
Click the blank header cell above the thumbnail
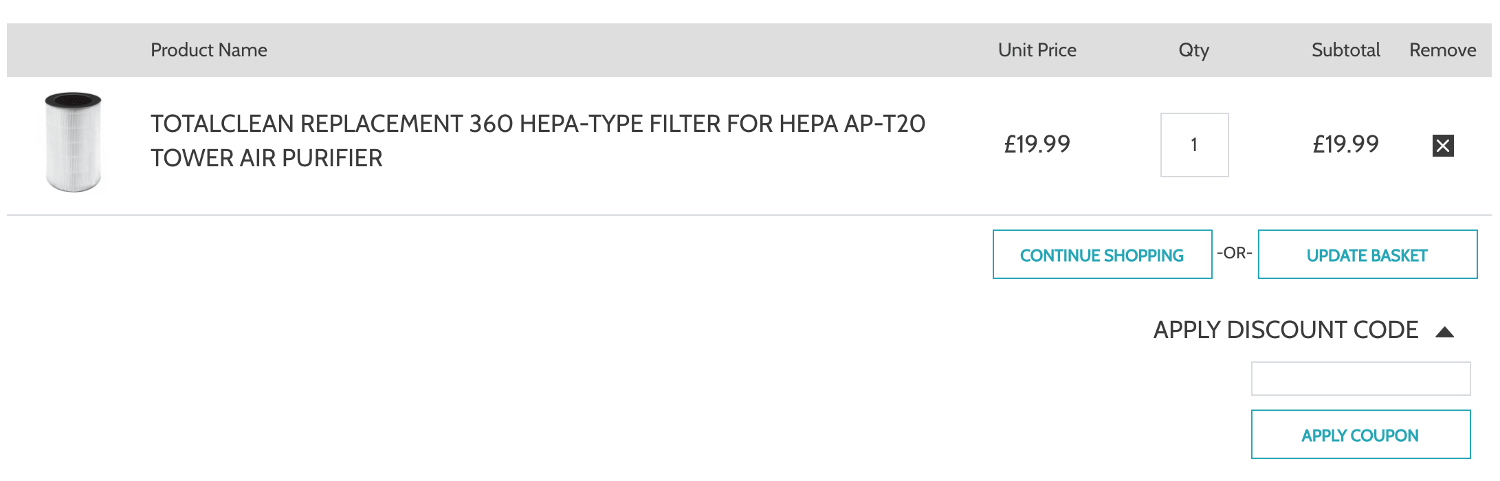73,50
